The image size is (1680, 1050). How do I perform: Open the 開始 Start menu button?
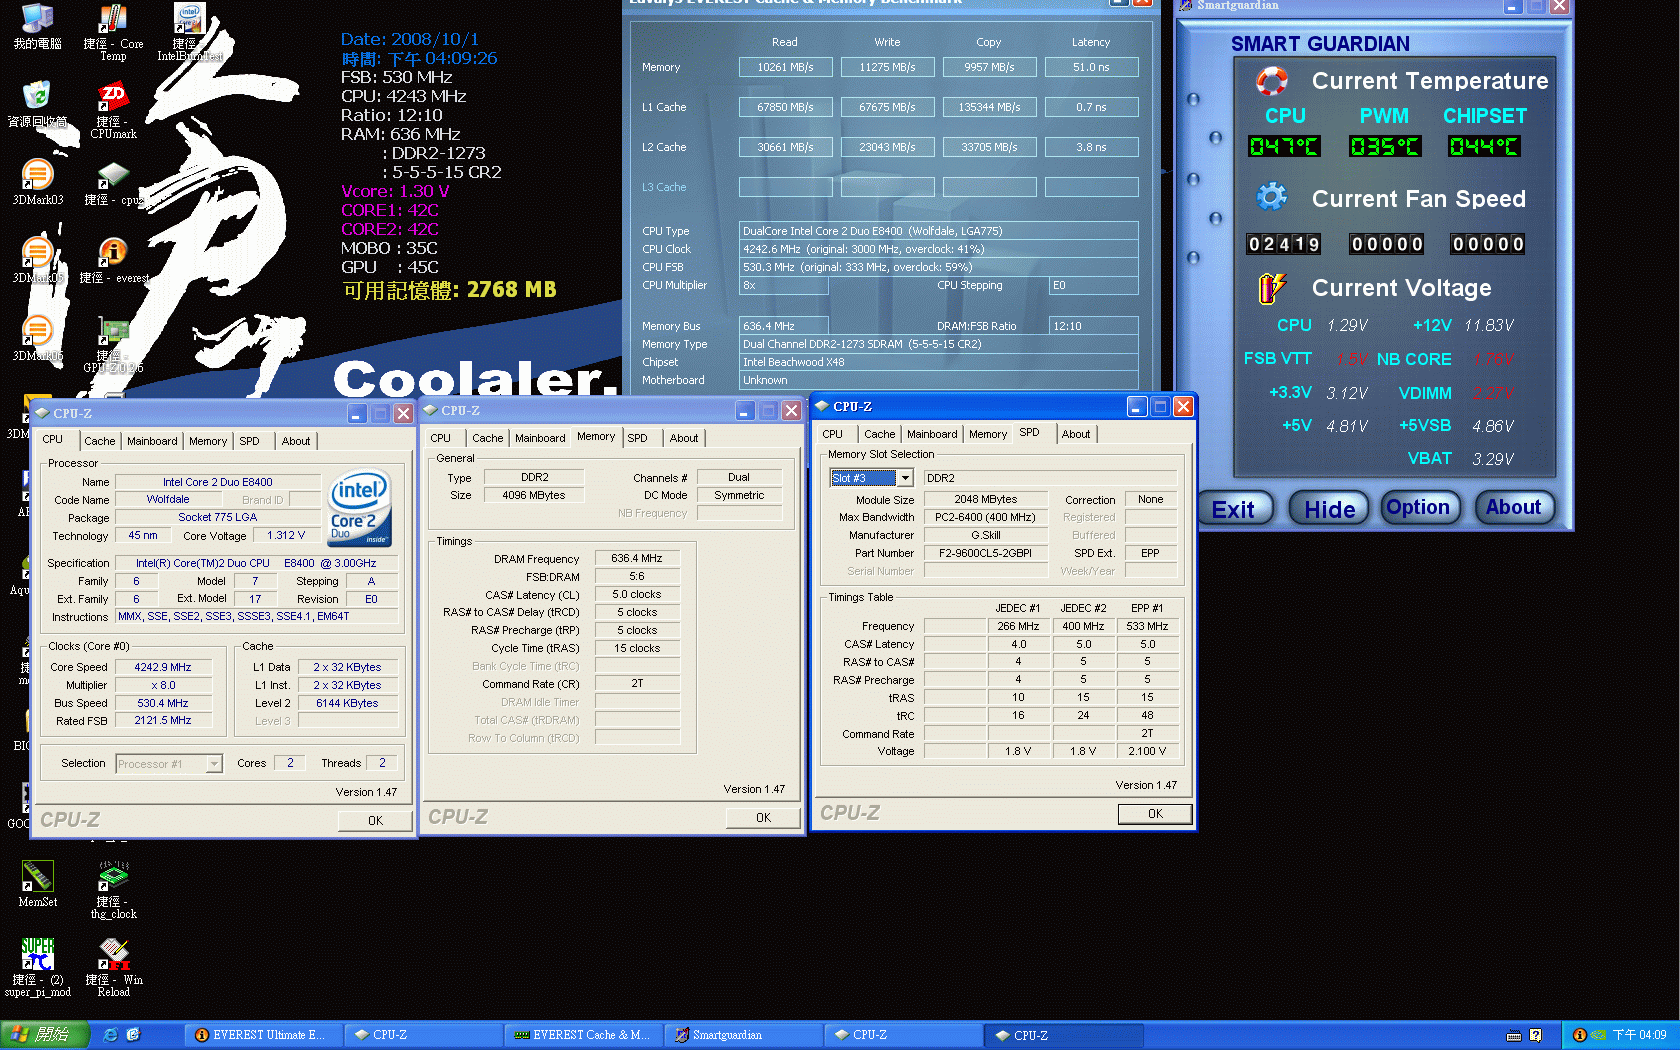tap(45, 1035)
